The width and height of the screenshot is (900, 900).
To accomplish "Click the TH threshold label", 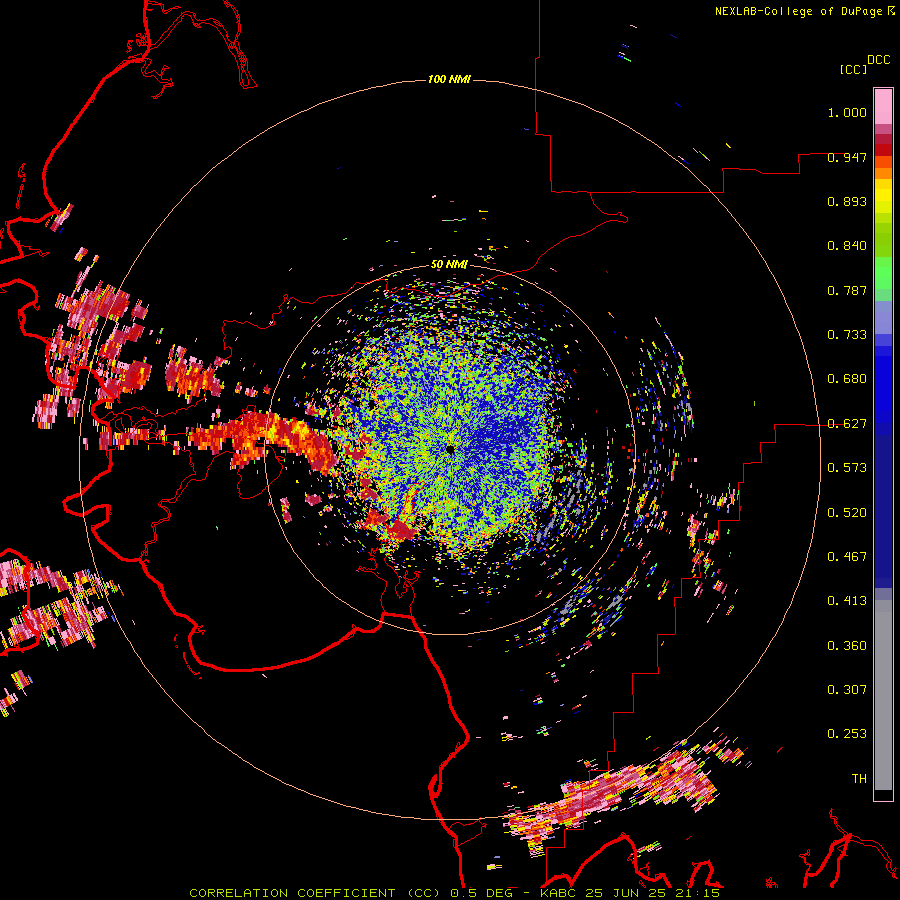I will click(x=859, y=779).
